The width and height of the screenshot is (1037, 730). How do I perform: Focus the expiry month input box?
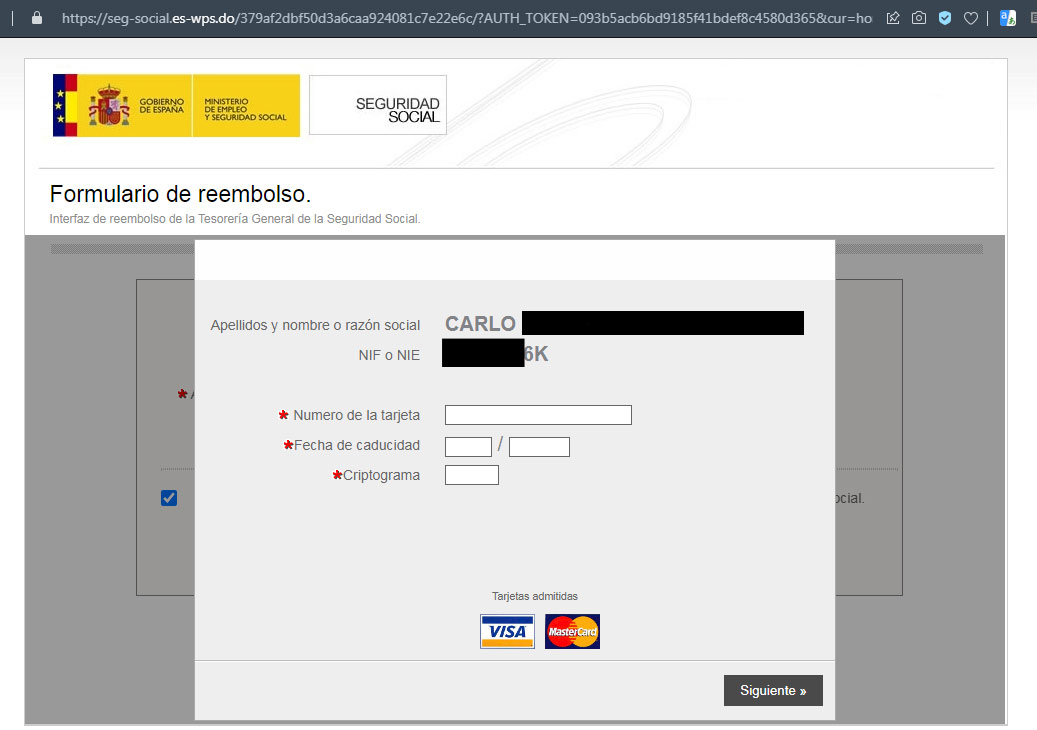[x=468, y=447]
